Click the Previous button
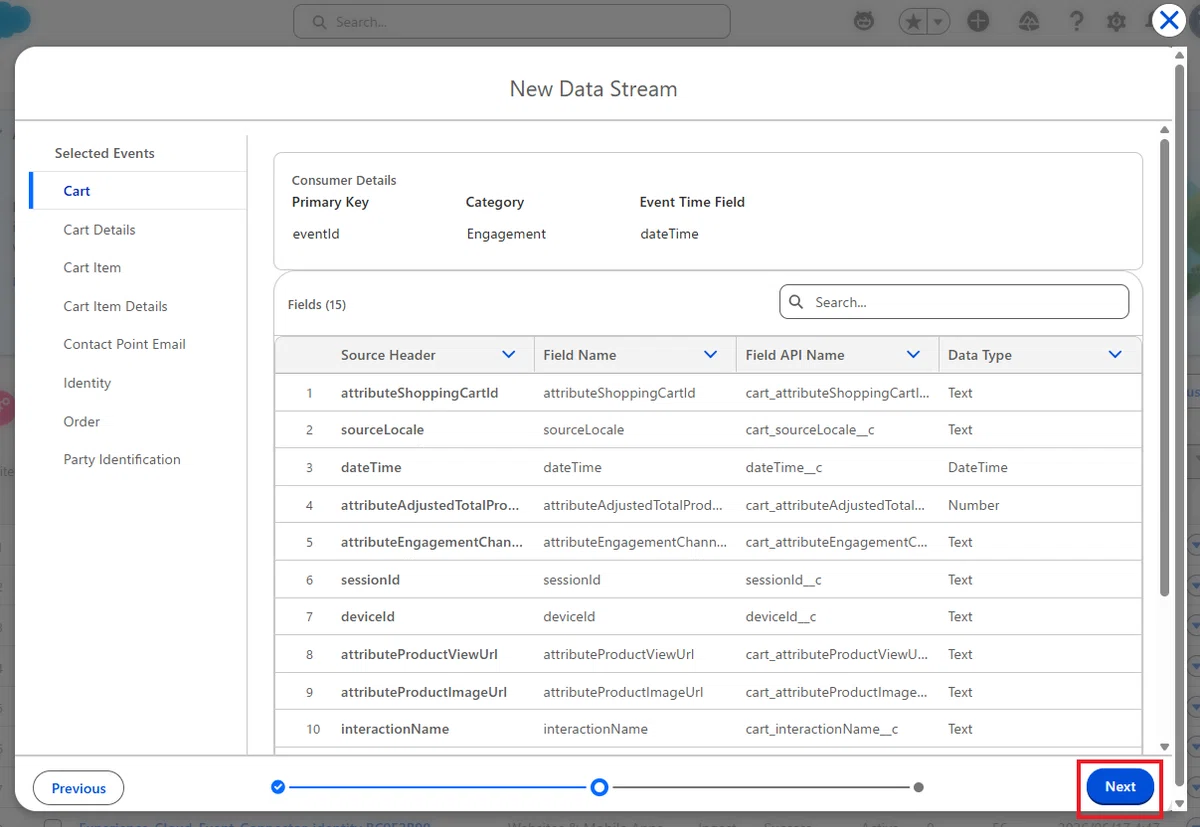Viewport: 1200px width, 827px height. coord(78,788)
